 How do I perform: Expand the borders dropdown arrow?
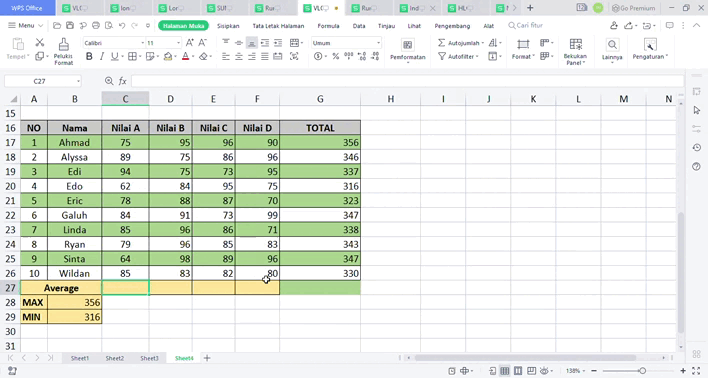point(140,56)
